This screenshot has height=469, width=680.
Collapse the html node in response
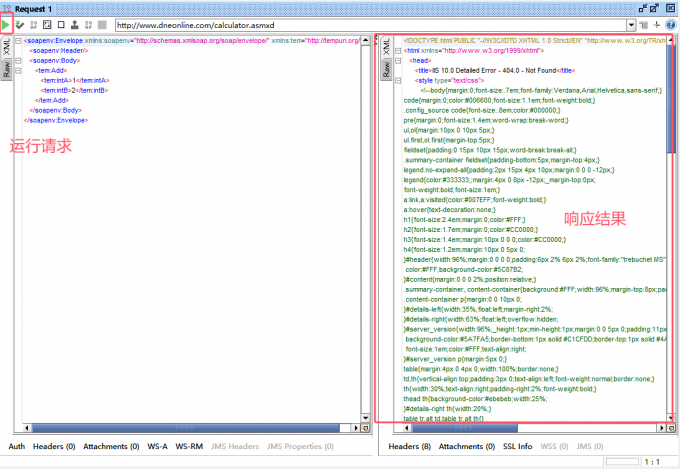pyautogui.click(x=398, y=51)
